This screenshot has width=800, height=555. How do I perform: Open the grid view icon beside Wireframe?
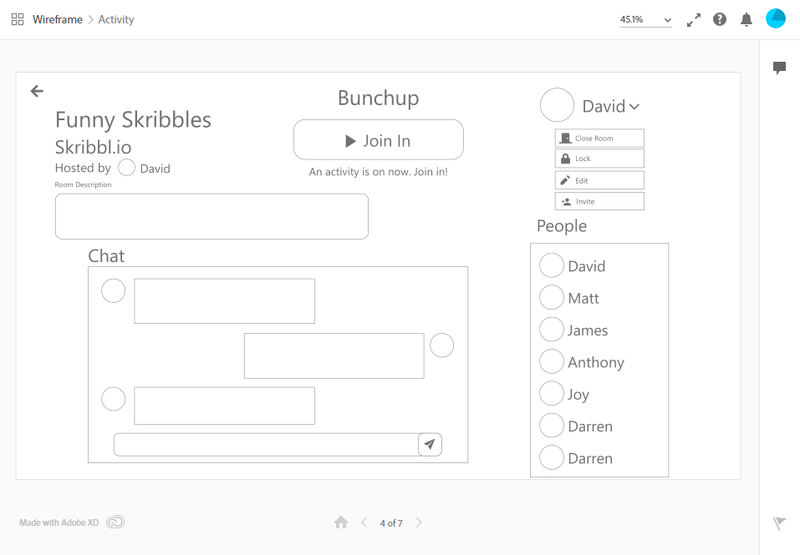(17, 19)
